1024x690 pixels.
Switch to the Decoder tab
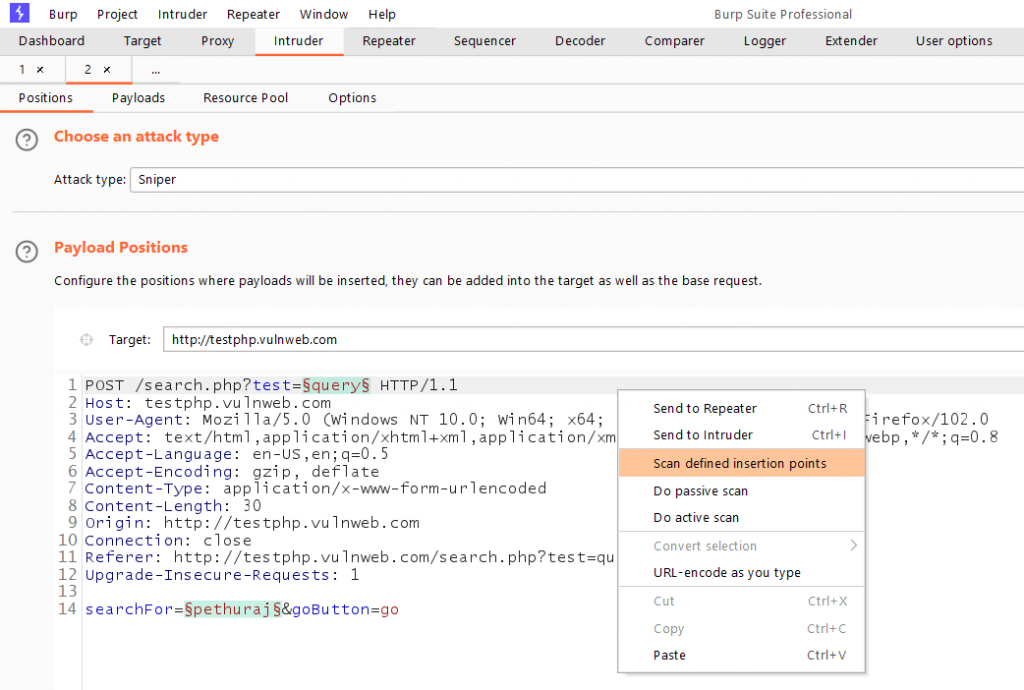click(x=580, y=41)
